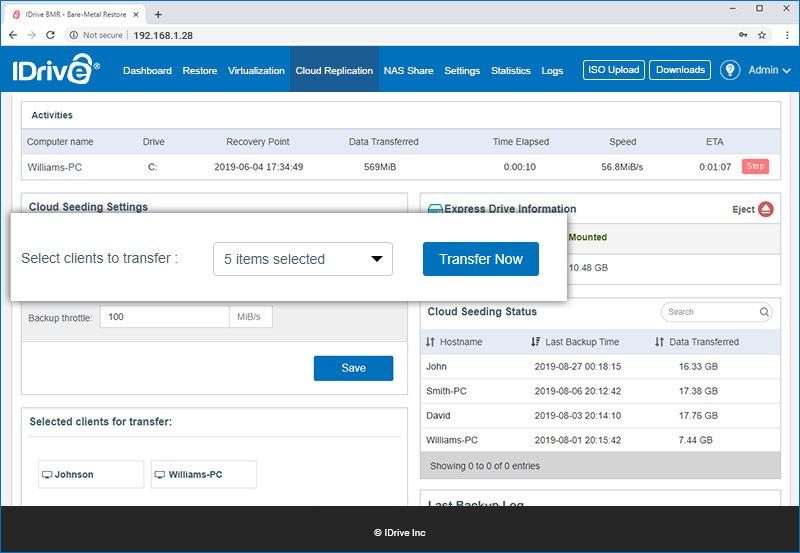Image resolution: width=800 pixels, height=553 pixels.
Task: Select the David hostname row
Action: 600,415
